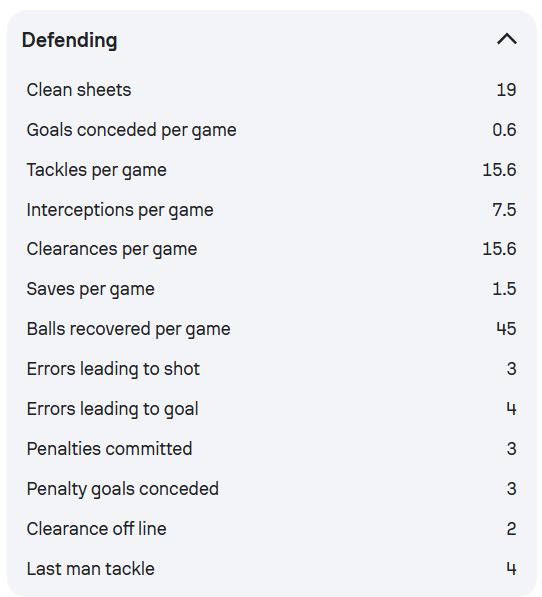Click Errors leading to goal label
Image resolution: width=542 pixels, height=597 pixels.
pyautogui.click(x=112, y=409)
